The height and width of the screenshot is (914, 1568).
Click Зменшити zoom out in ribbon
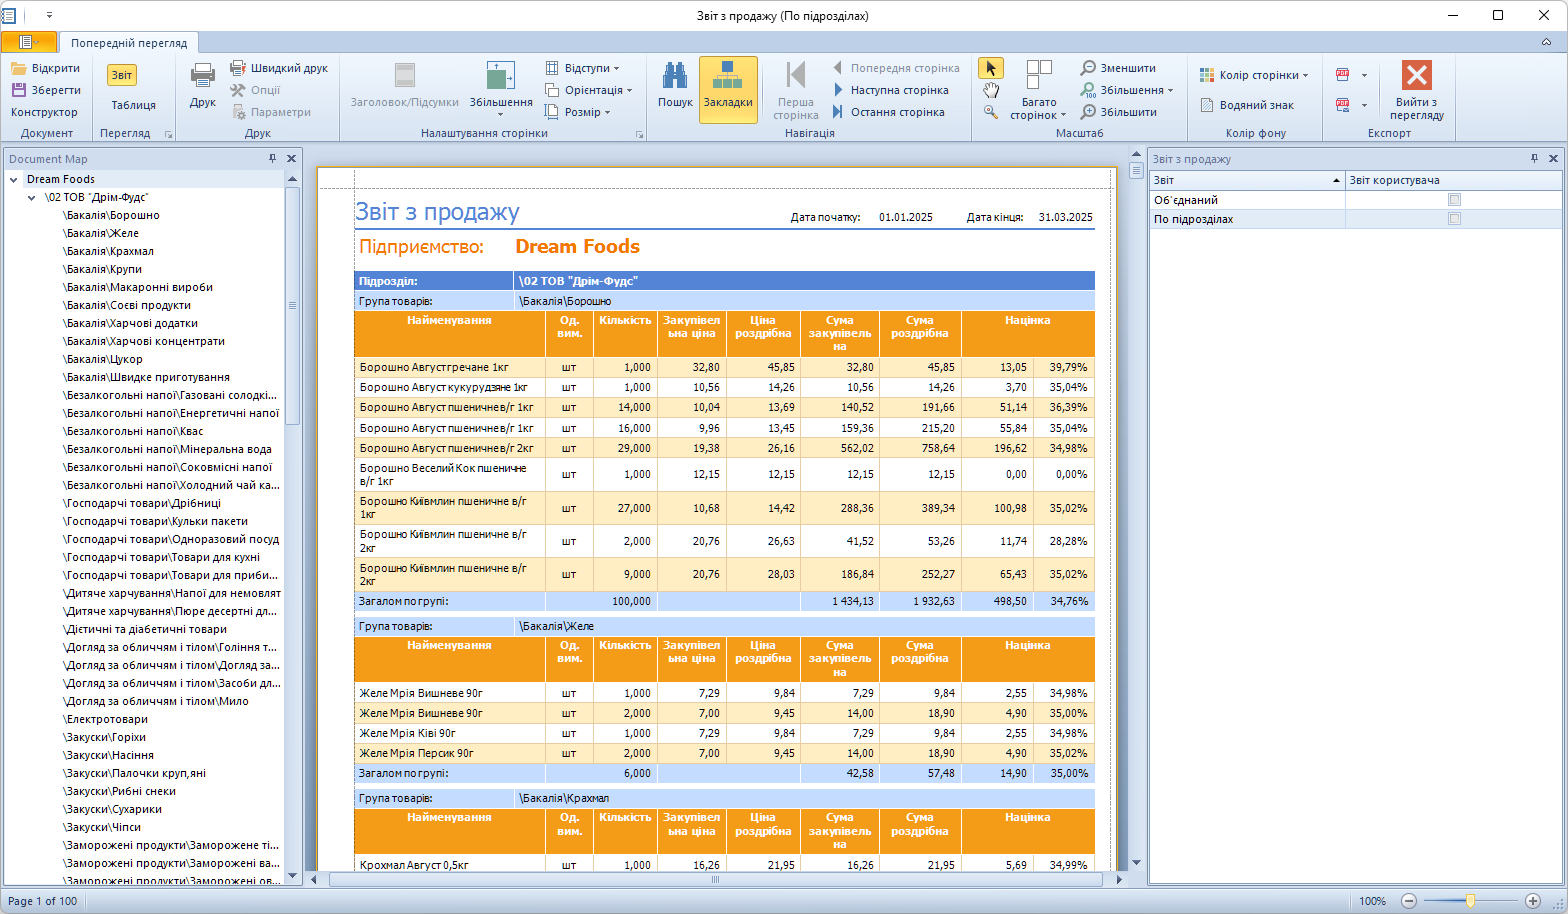[x=1118, y=68]
